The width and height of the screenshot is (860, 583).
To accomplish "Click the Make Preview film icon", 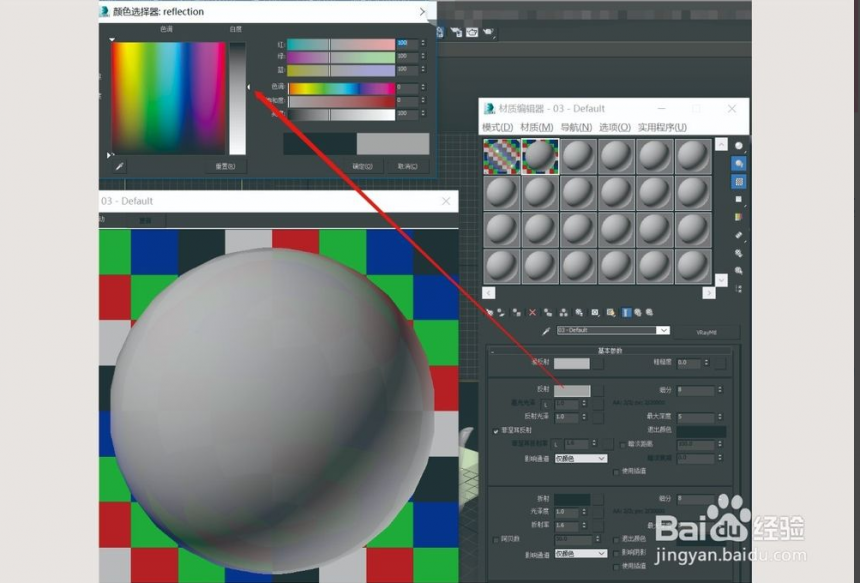I will [x=739, y=235].
